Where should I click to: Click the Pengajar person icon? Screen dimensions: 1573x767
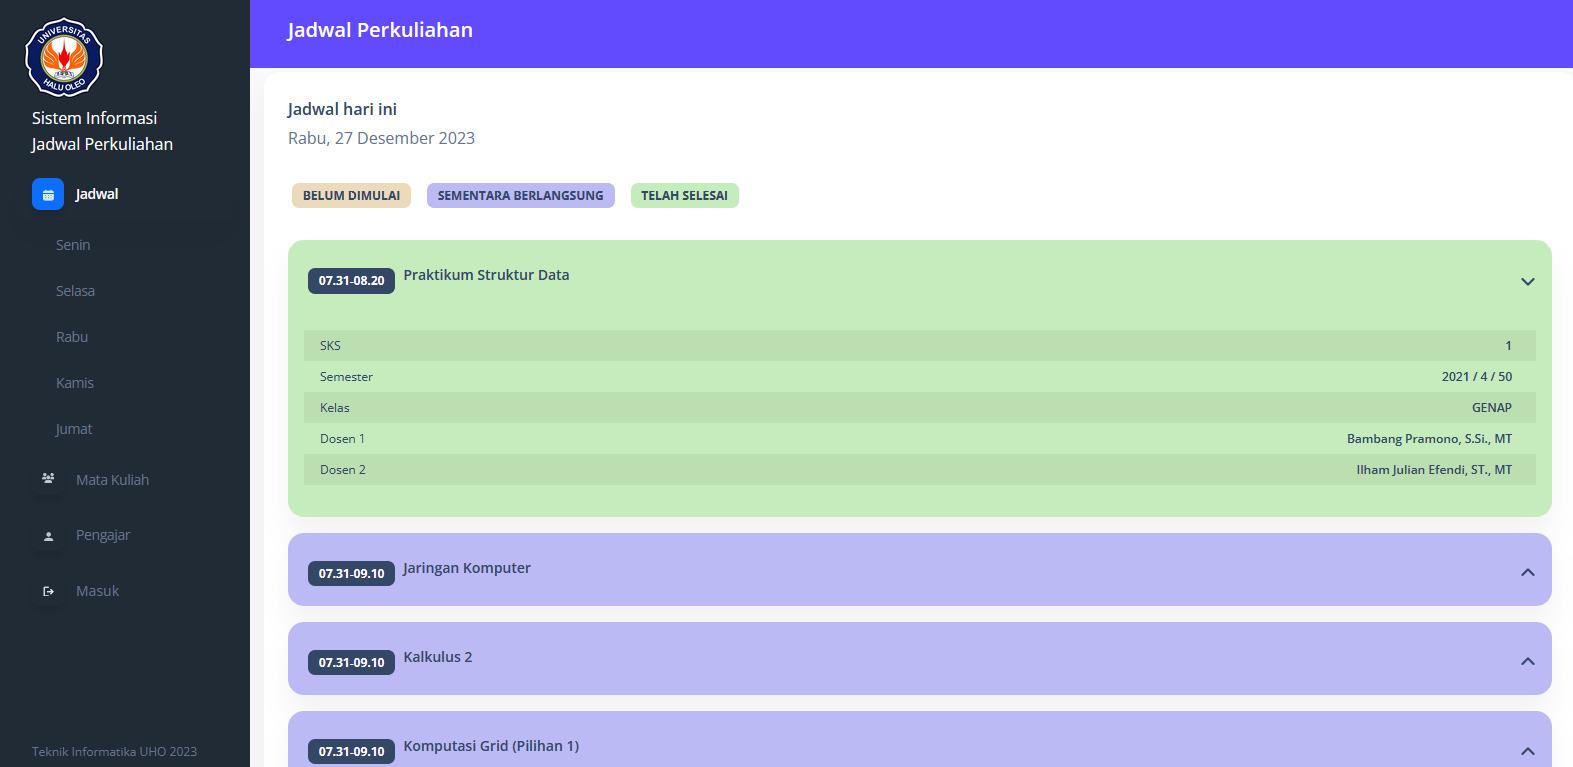(48, 536)
